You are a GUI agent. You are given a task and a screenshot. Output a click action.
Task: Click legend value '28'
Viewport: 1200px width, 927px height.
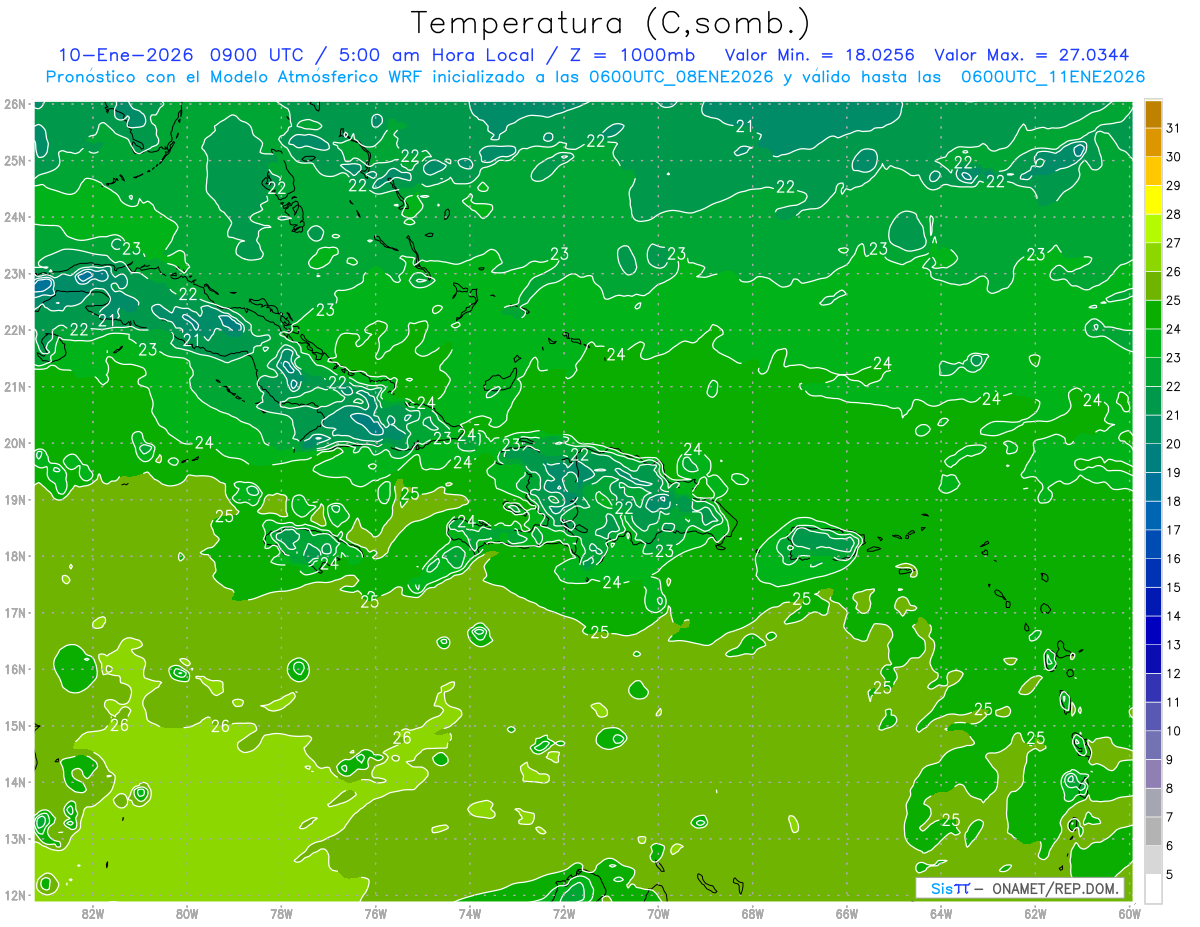1173,215
